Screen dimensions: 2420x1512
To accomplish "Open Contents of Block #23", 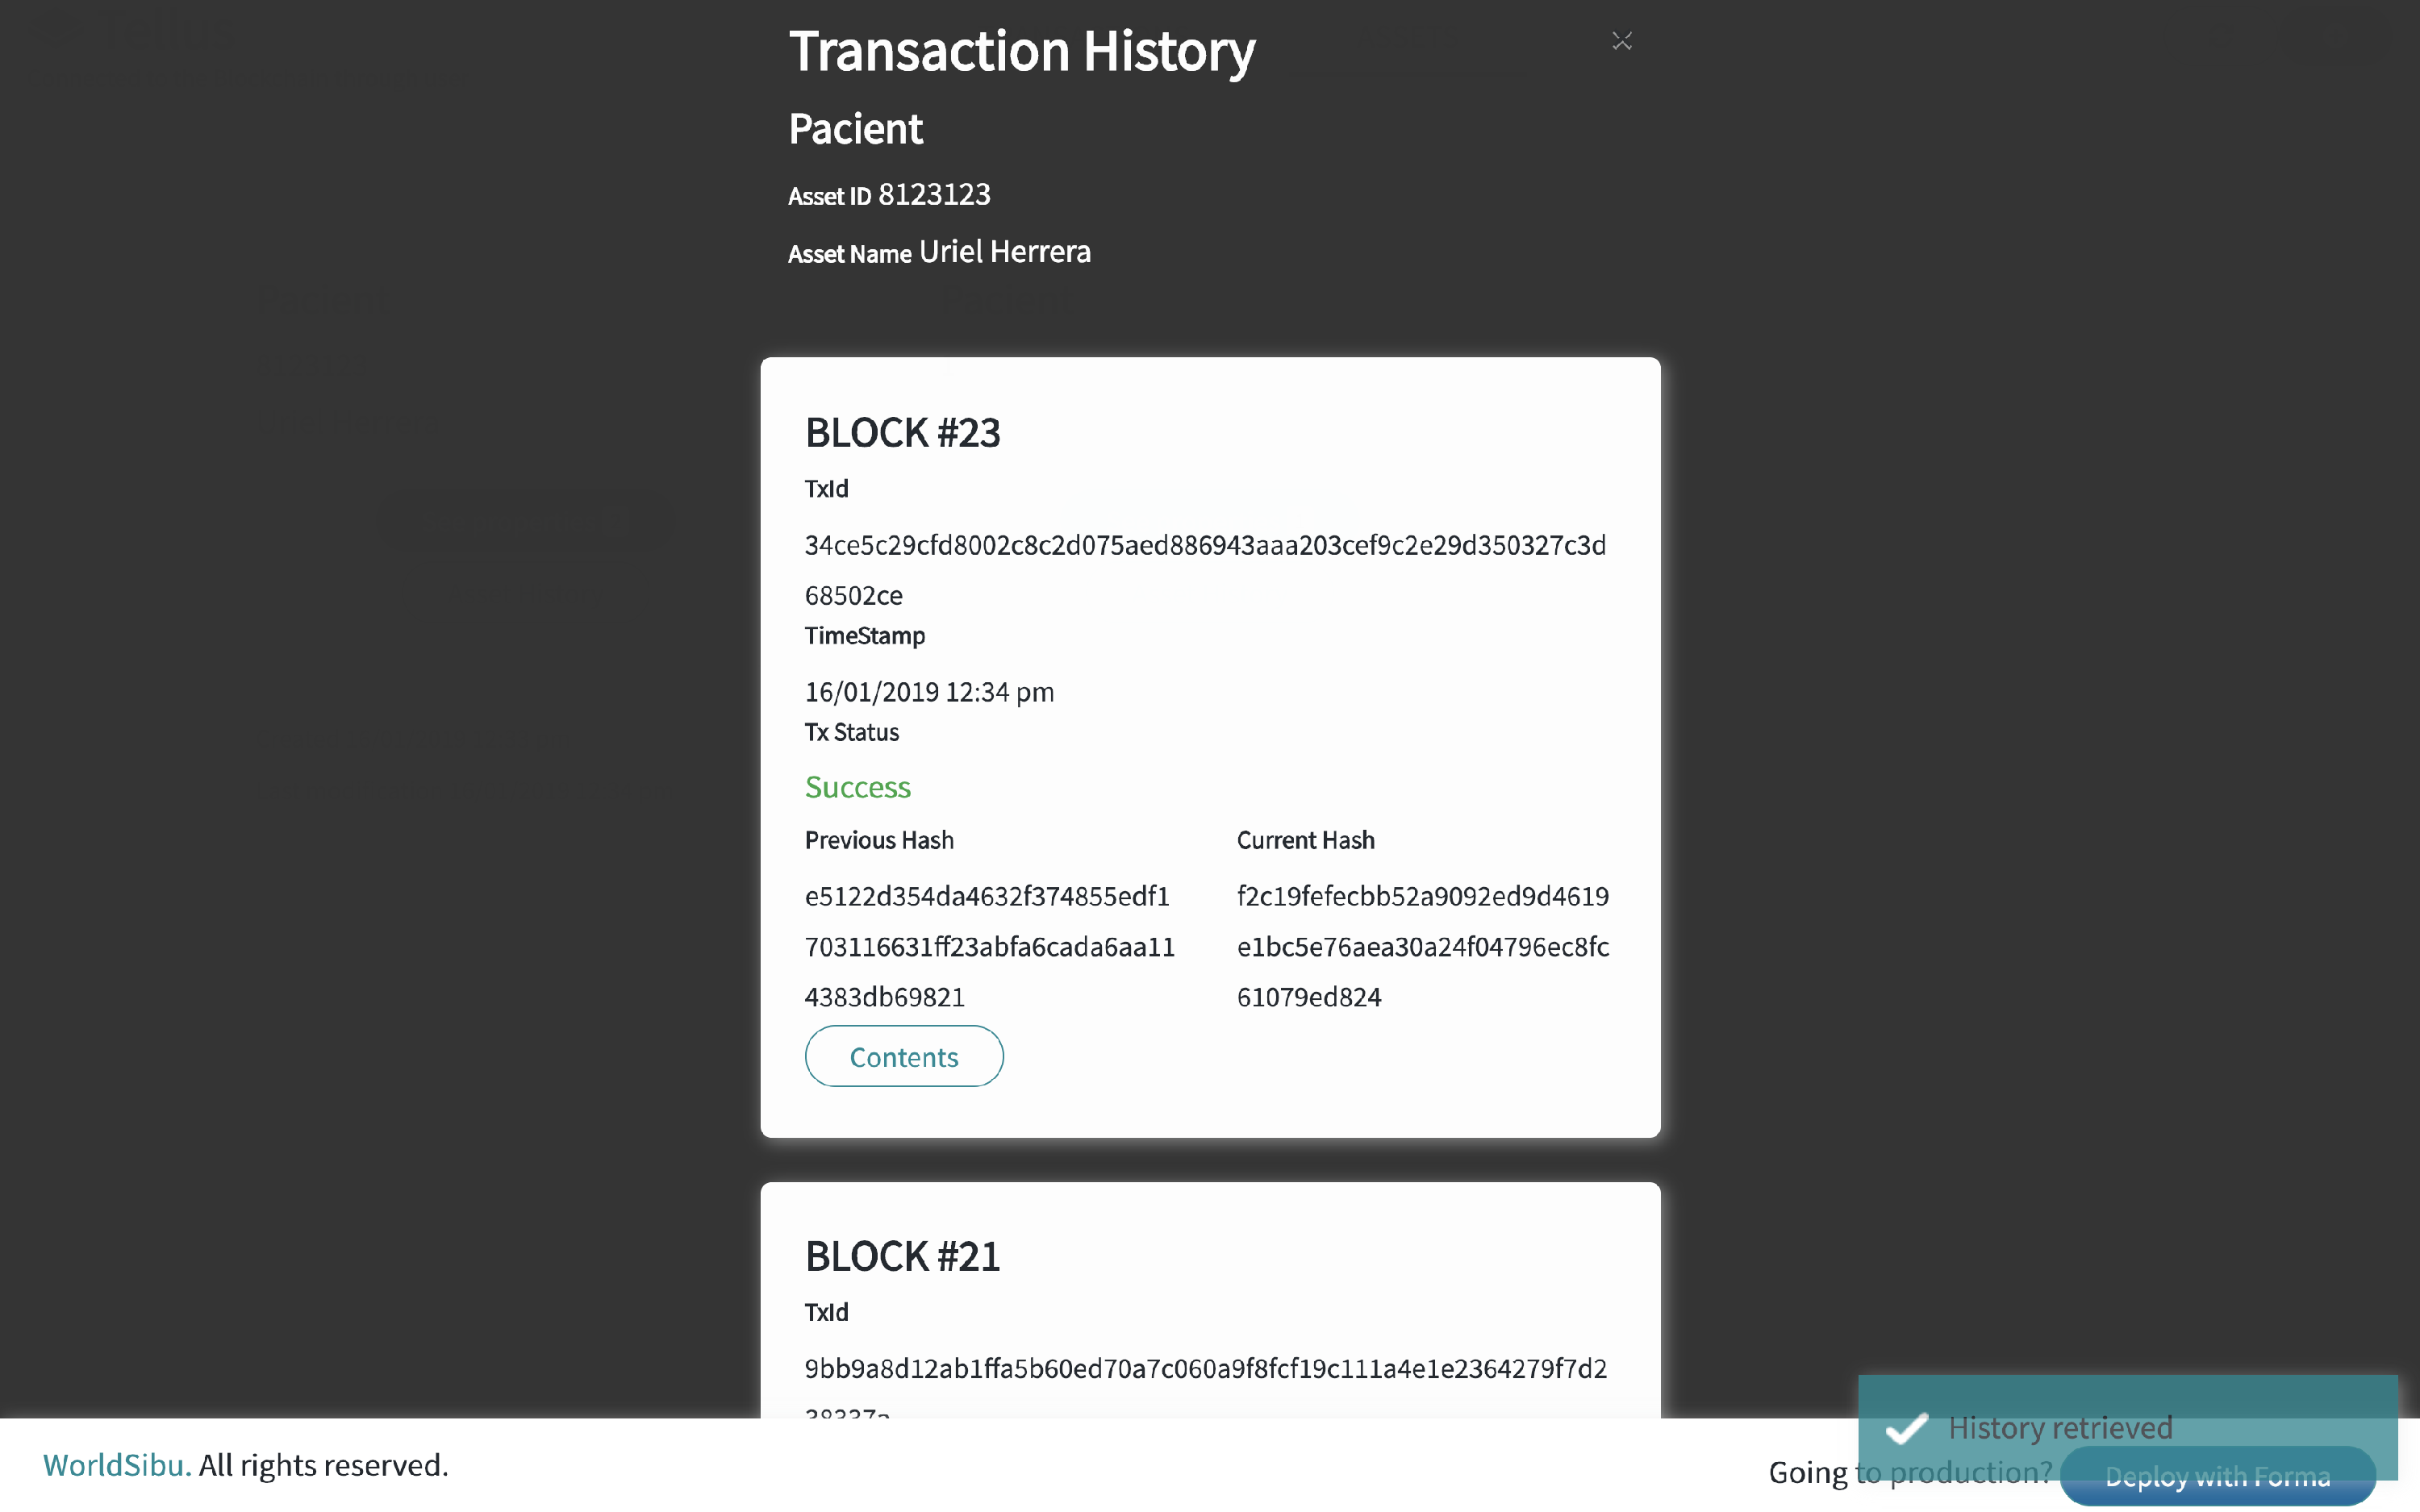I will pyautogui.click(x=904, y=1056).
